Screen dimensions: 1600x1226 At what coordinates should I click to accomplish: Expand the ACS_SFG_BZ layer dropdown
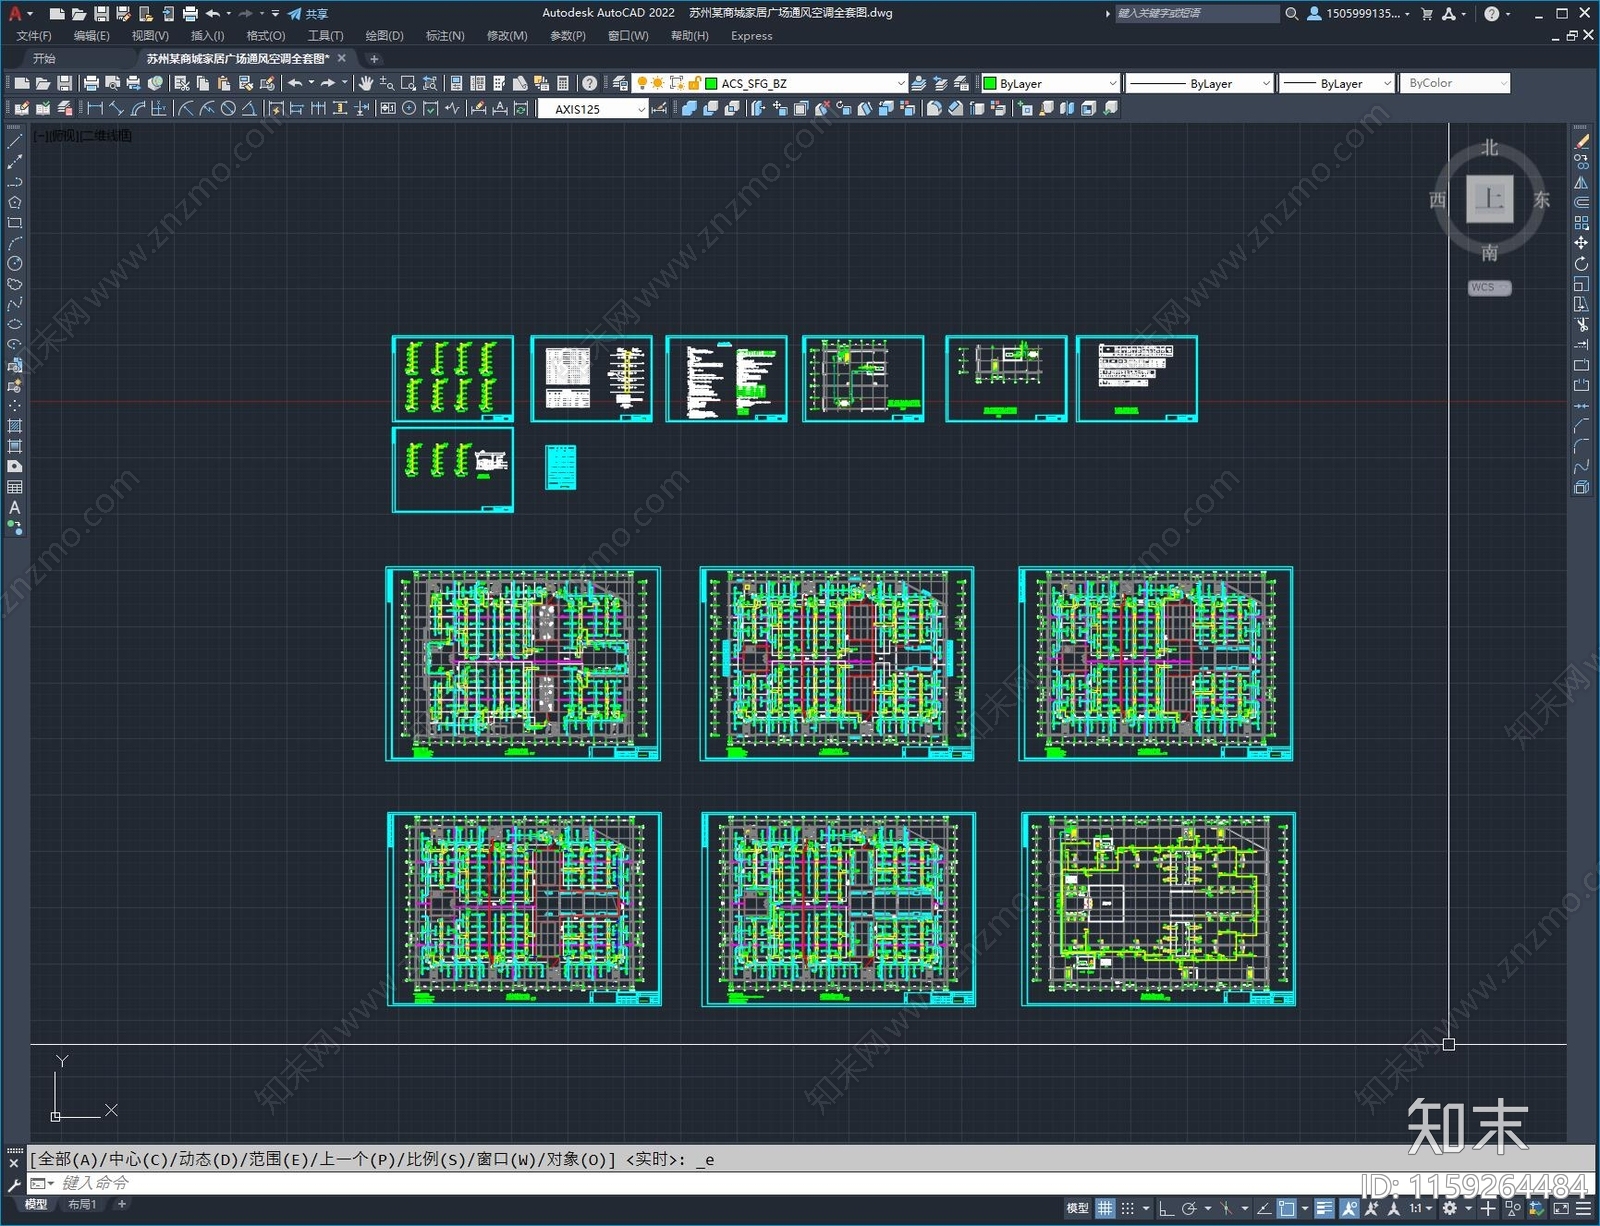(900, 84)
